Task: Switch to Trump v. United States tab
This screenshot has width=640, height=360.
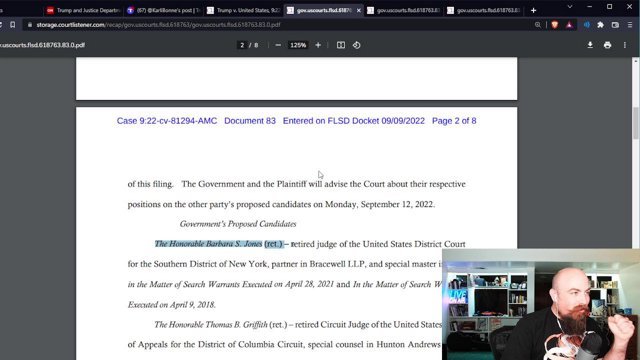Action: tap(243, 11)
